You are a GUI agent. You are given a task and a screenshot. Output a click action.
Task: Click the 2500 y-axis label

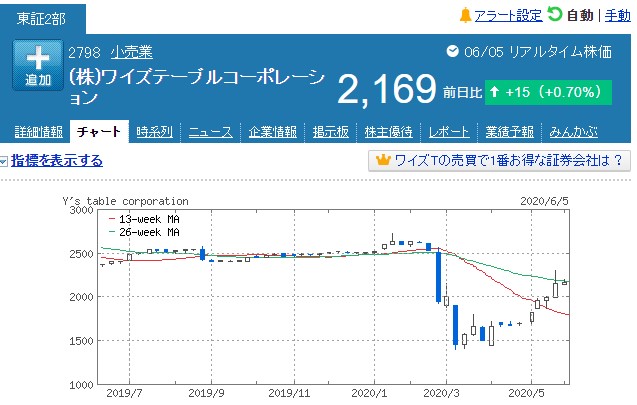81,254
